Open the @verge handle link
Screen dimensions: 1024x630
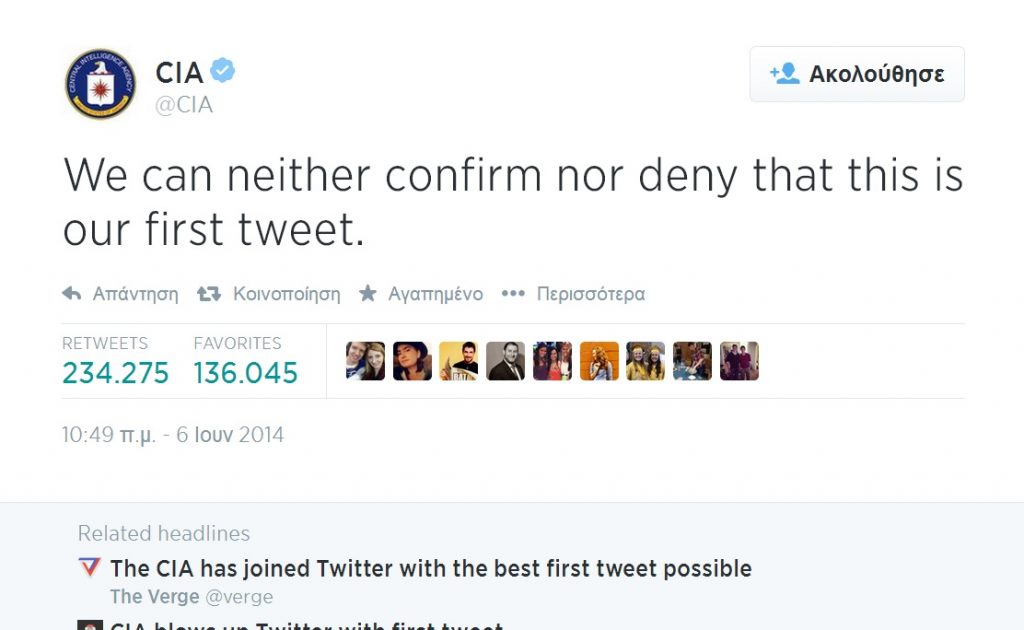tap(238, 597)
